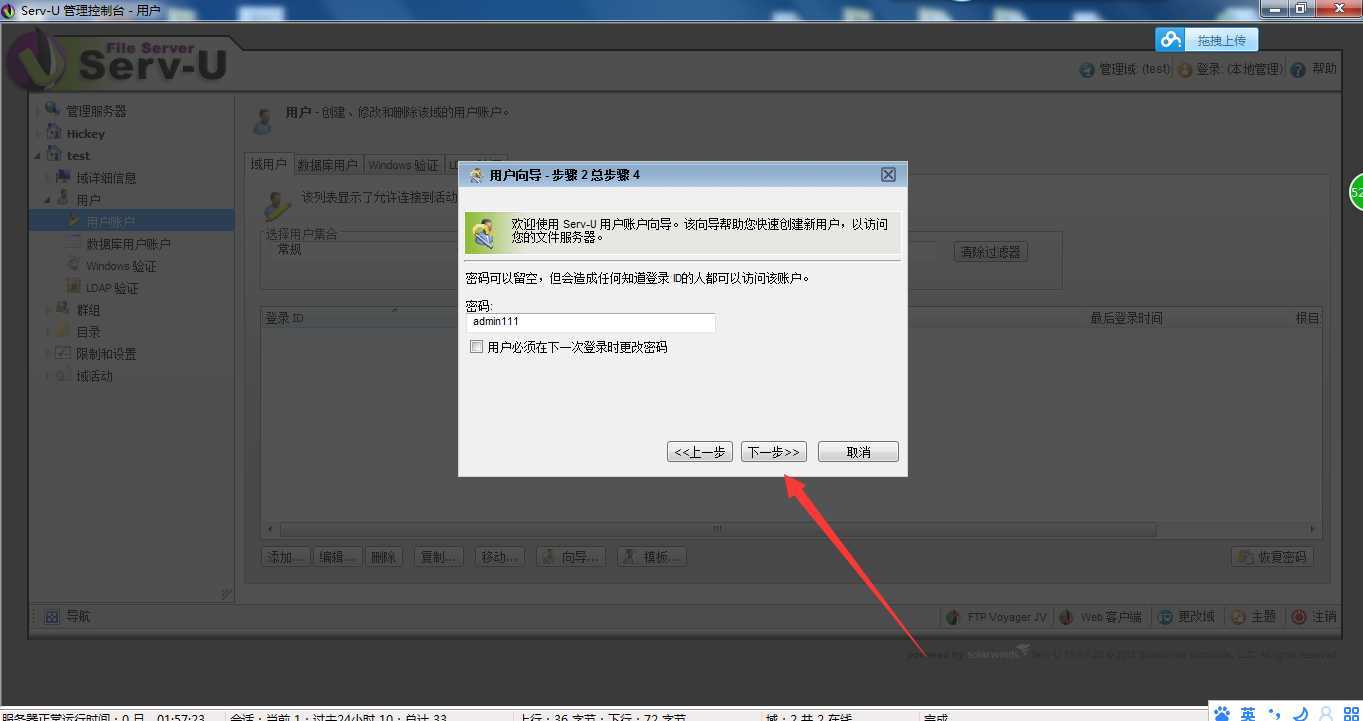The height and width of the screenshot is (721, 1363).
Task: Click the user icon in IME bar
Action: click(x=1326, y=714)
